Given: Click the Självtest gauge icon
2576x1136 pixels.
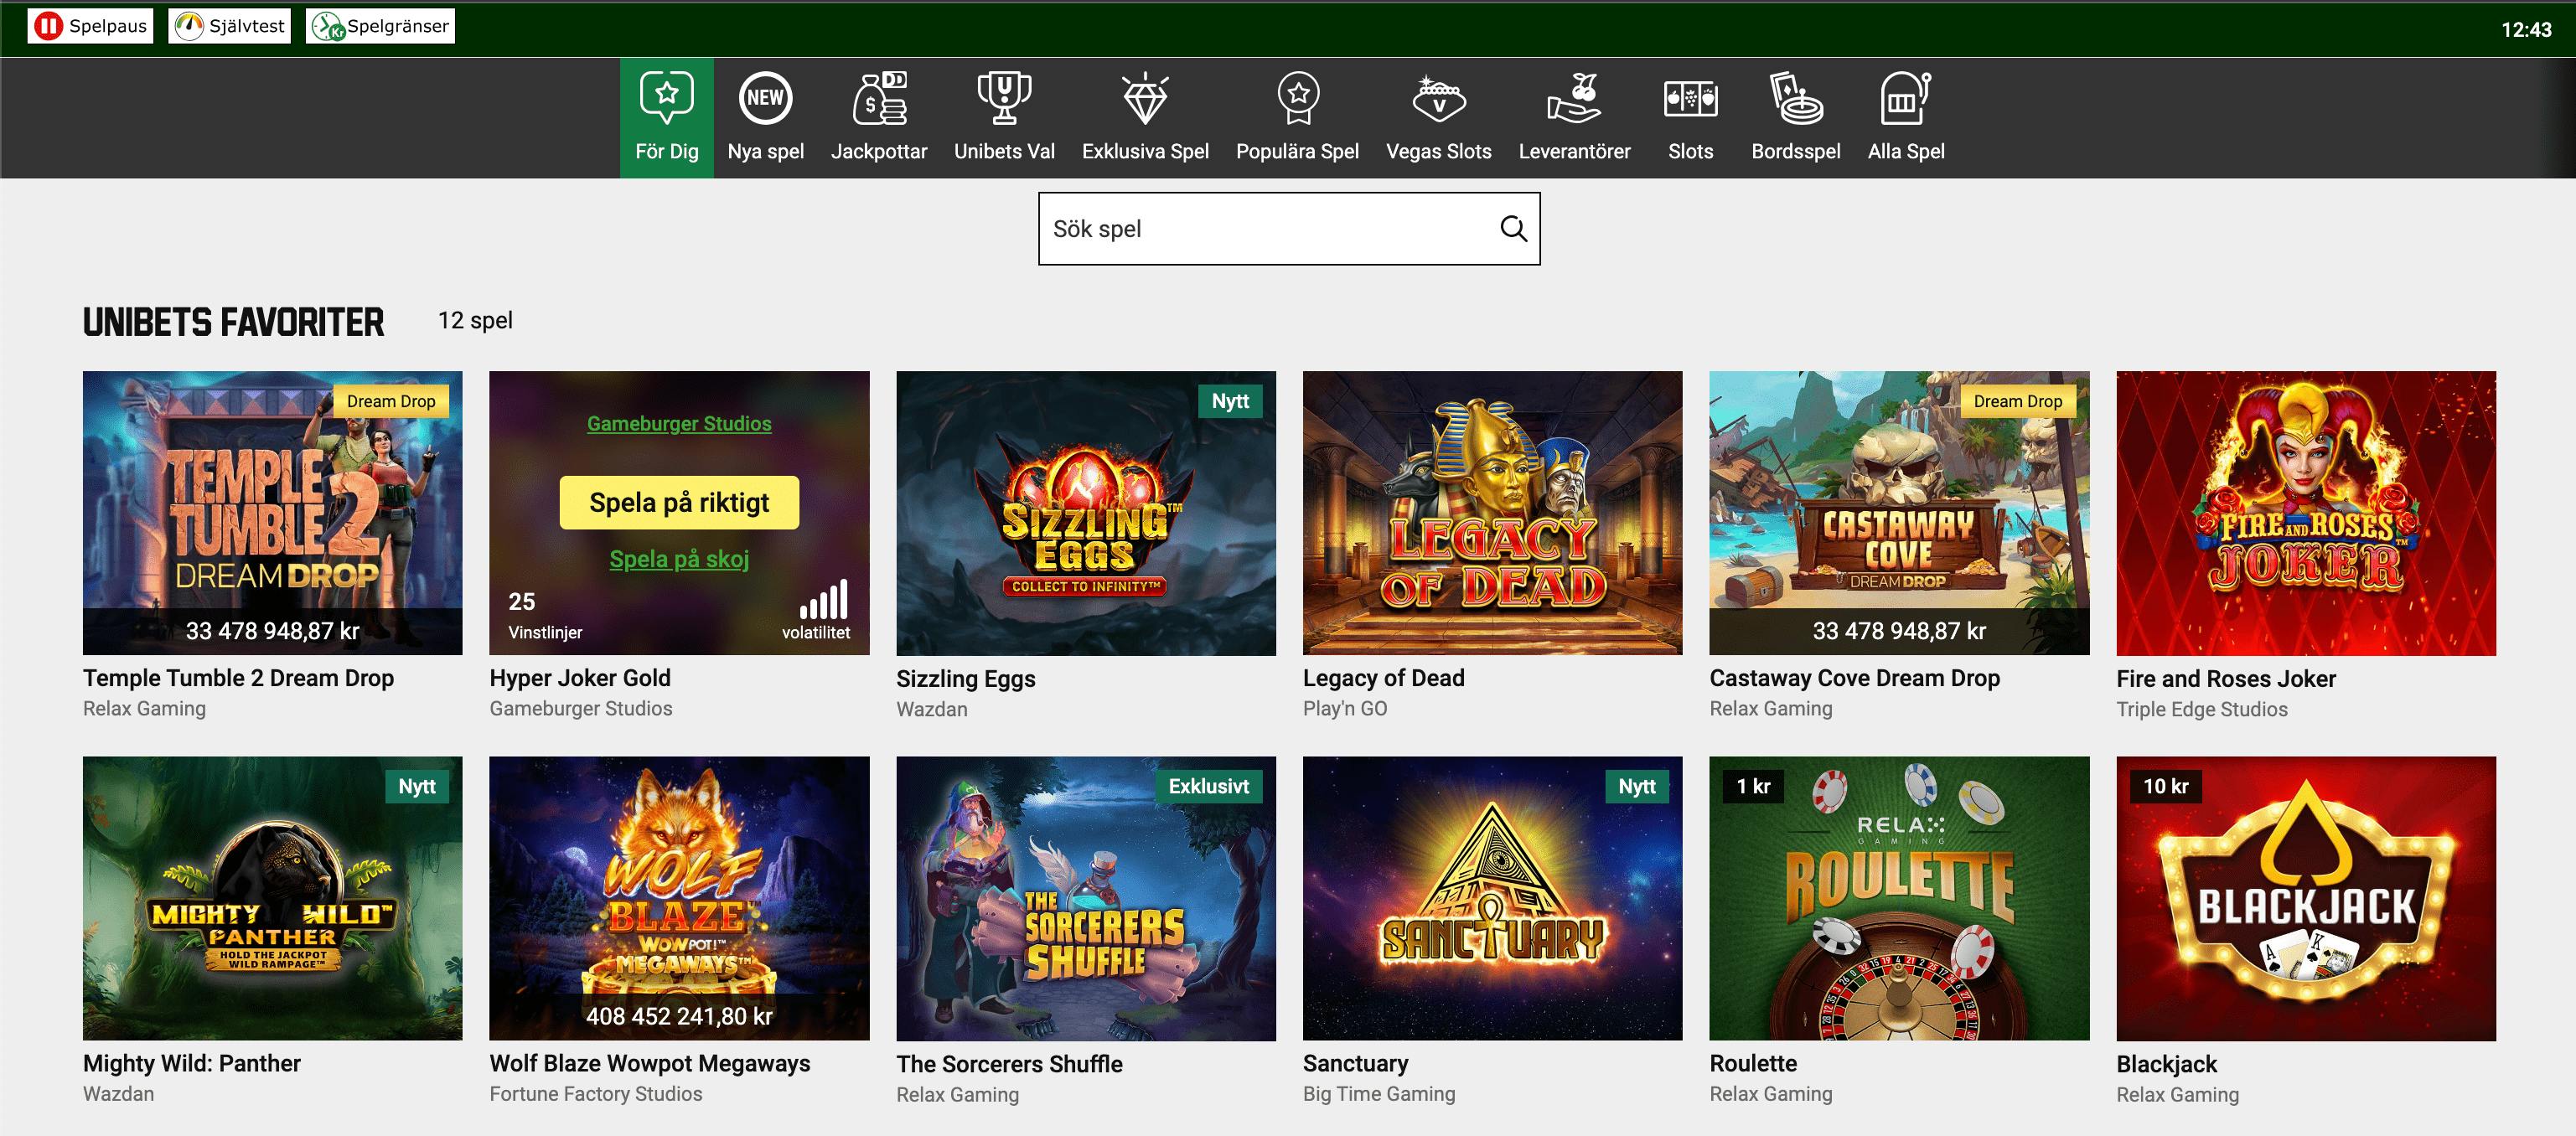Looking at the screenshot, I should (x=189, y=26).
